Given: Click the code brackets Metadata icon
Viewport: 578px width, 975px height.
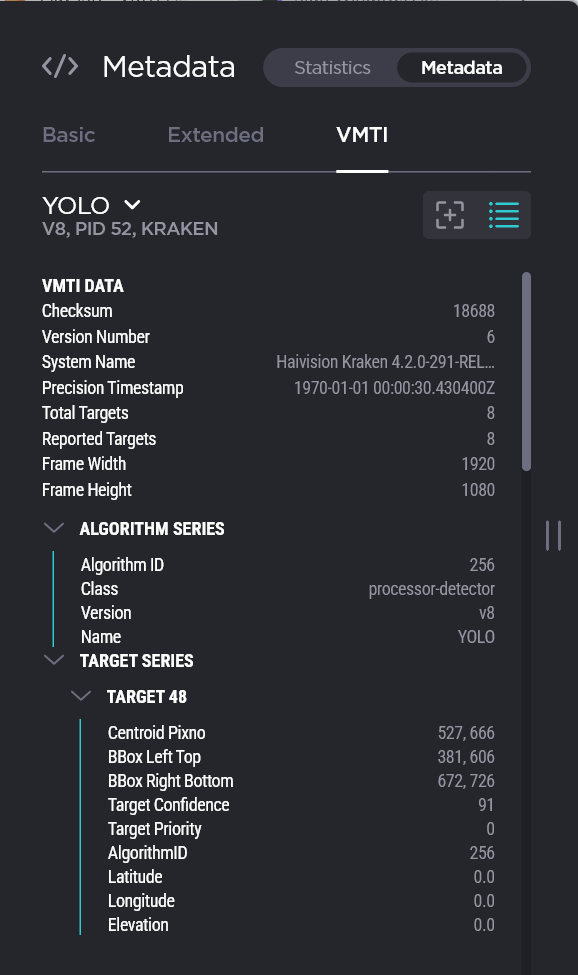Looking at the screenshot, I should [x=60, y=67].
